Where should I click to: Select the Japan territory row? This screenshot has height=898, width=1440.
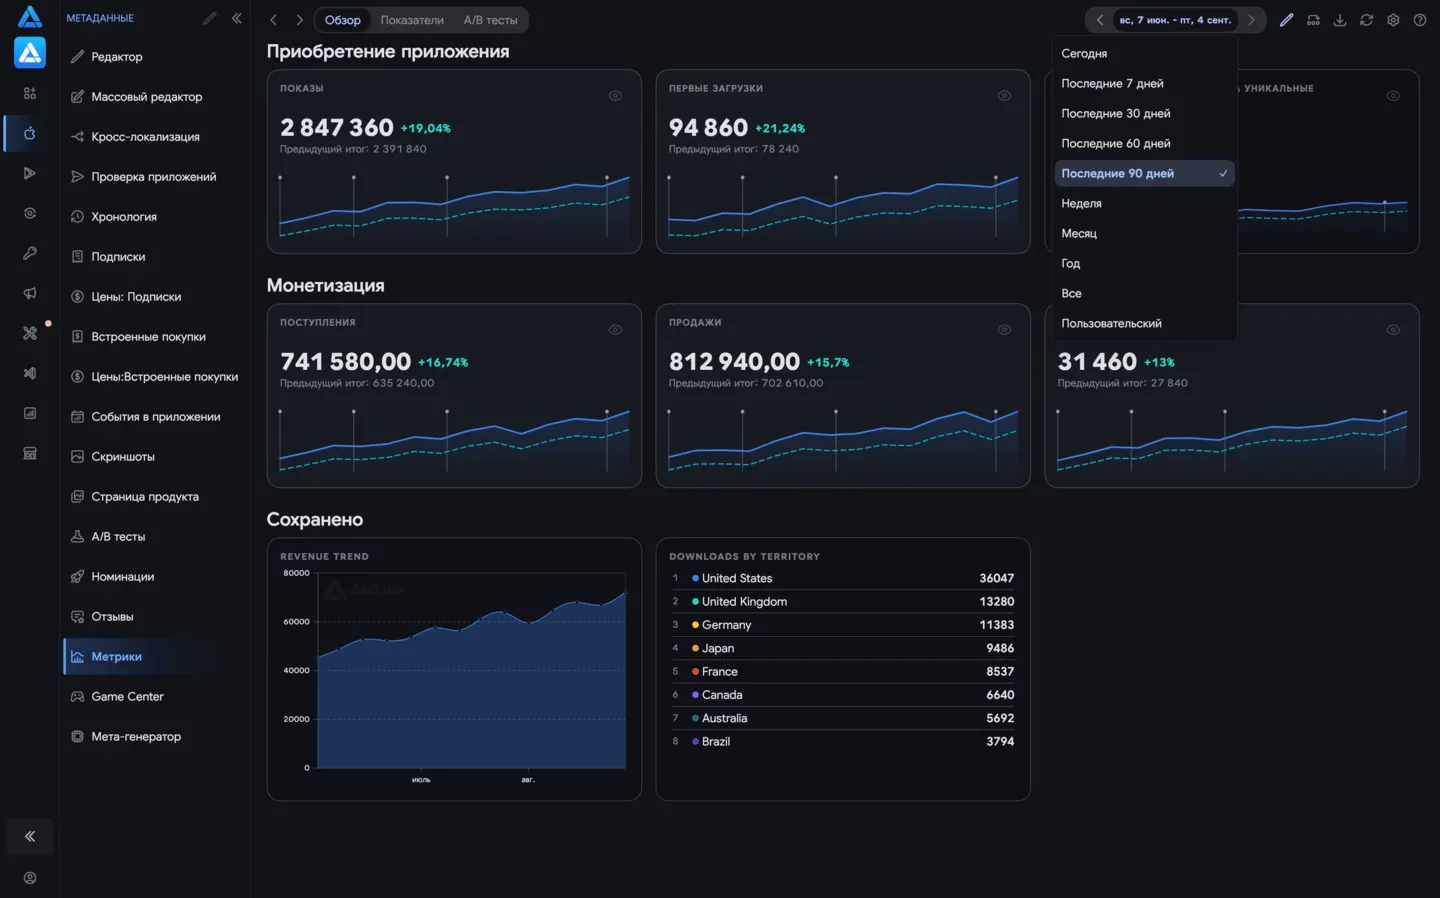click(x=843, y=648)
